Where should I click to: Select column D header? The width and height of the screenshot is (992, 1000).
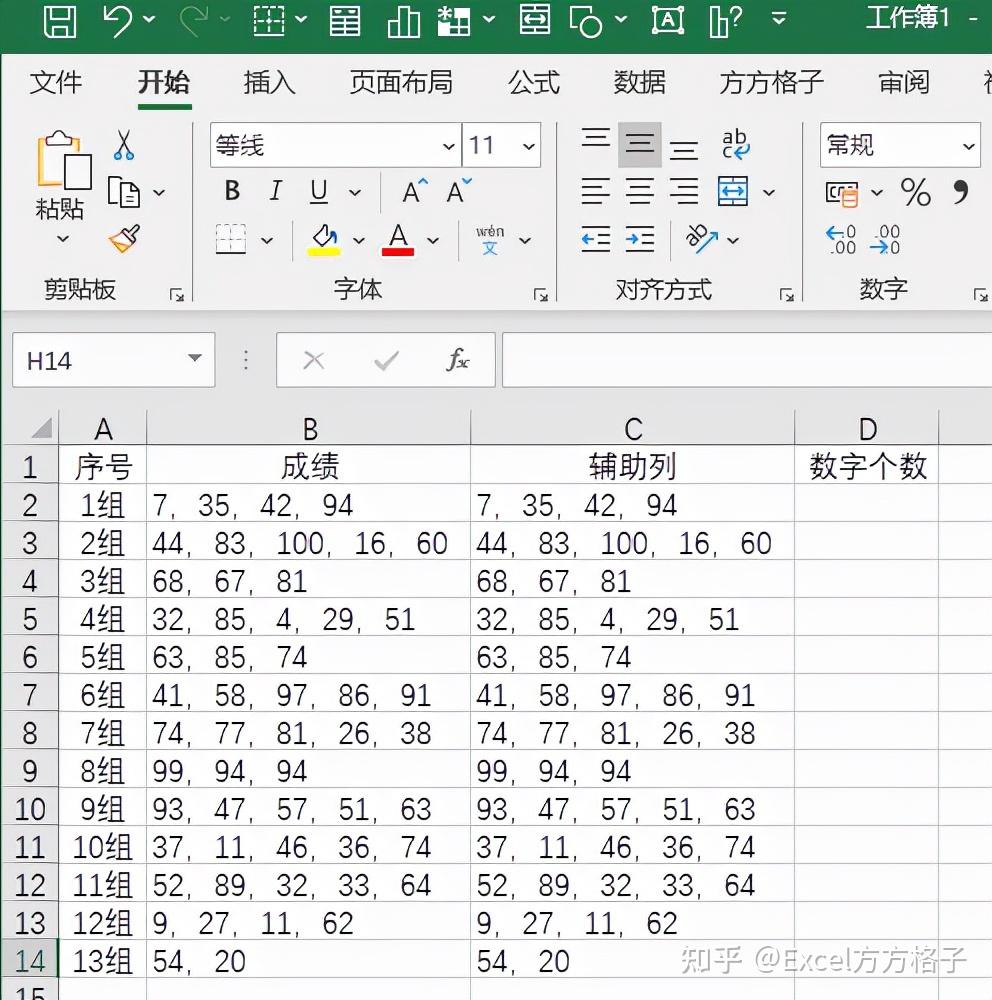[x=866, y=428]
